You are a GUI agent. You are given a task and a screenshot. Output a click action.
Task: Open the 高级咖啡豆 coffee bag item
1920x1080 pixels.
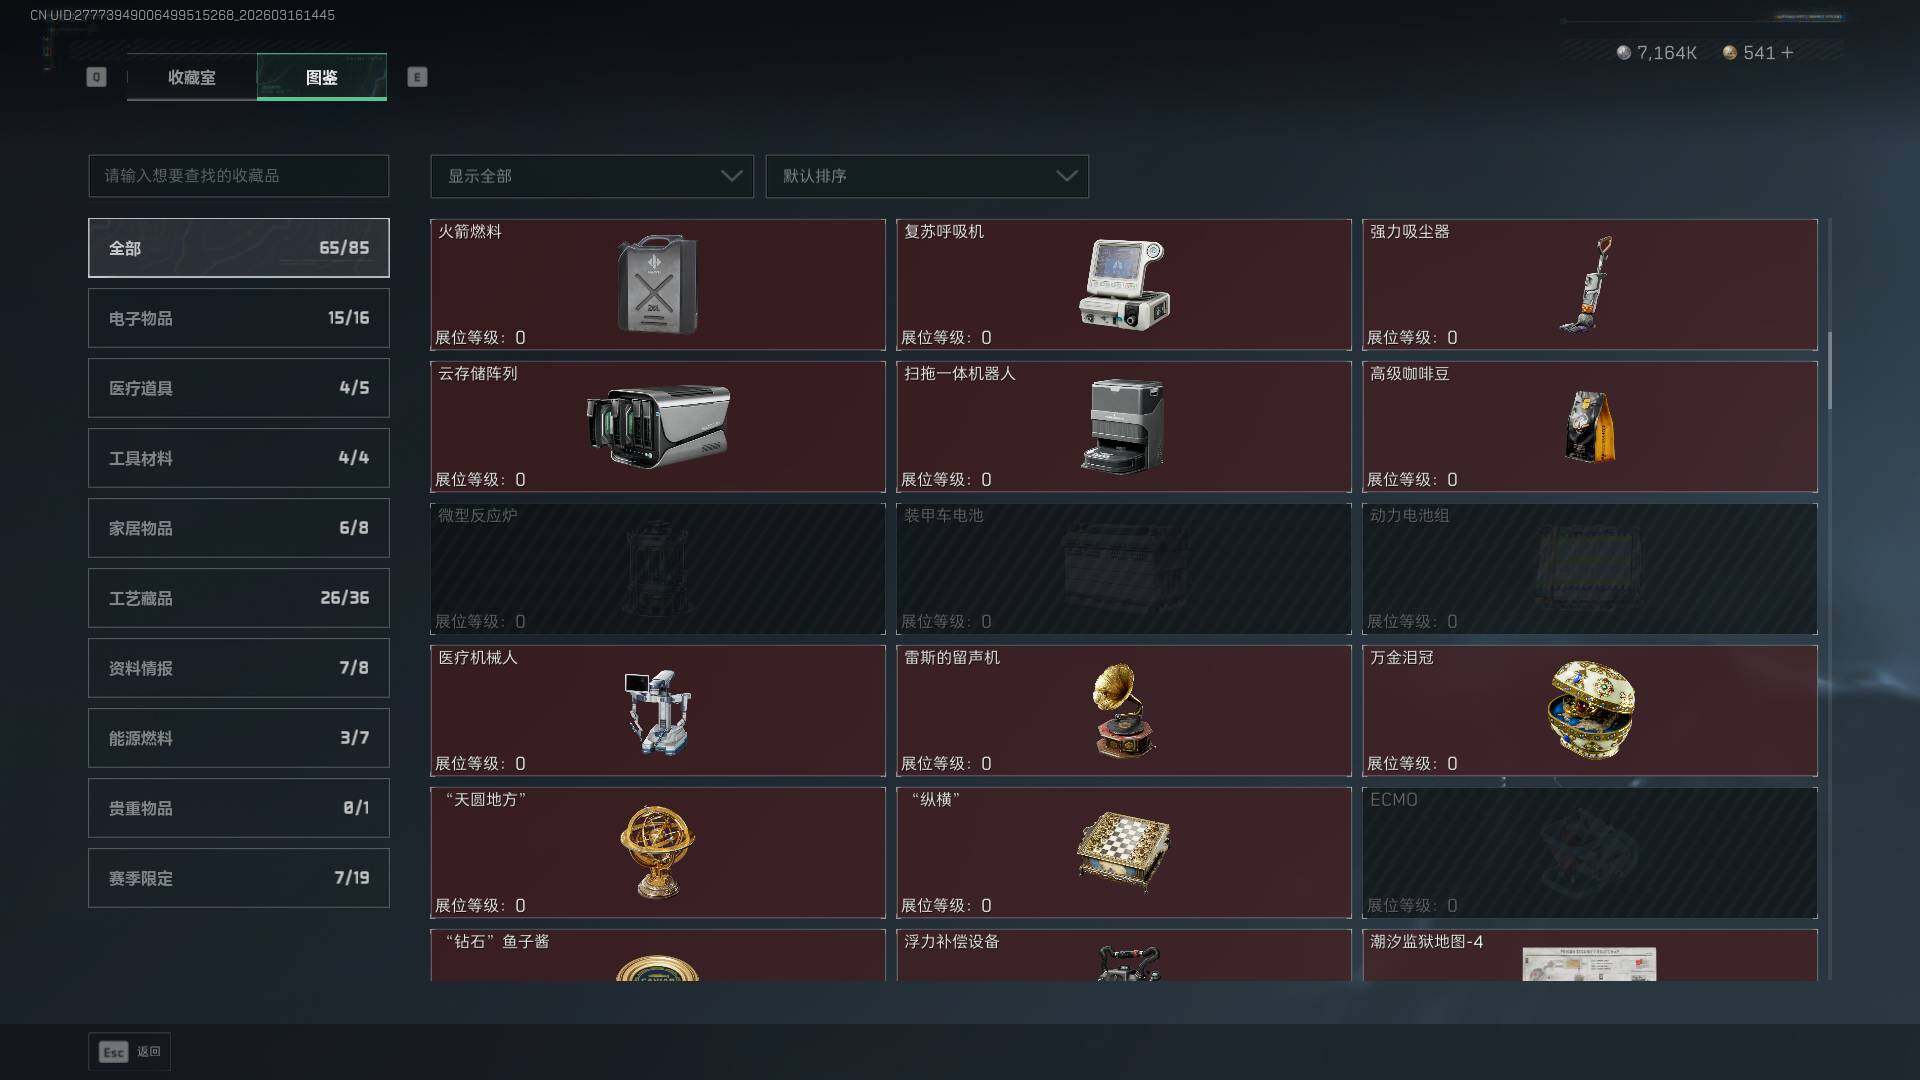point(1589,427)
